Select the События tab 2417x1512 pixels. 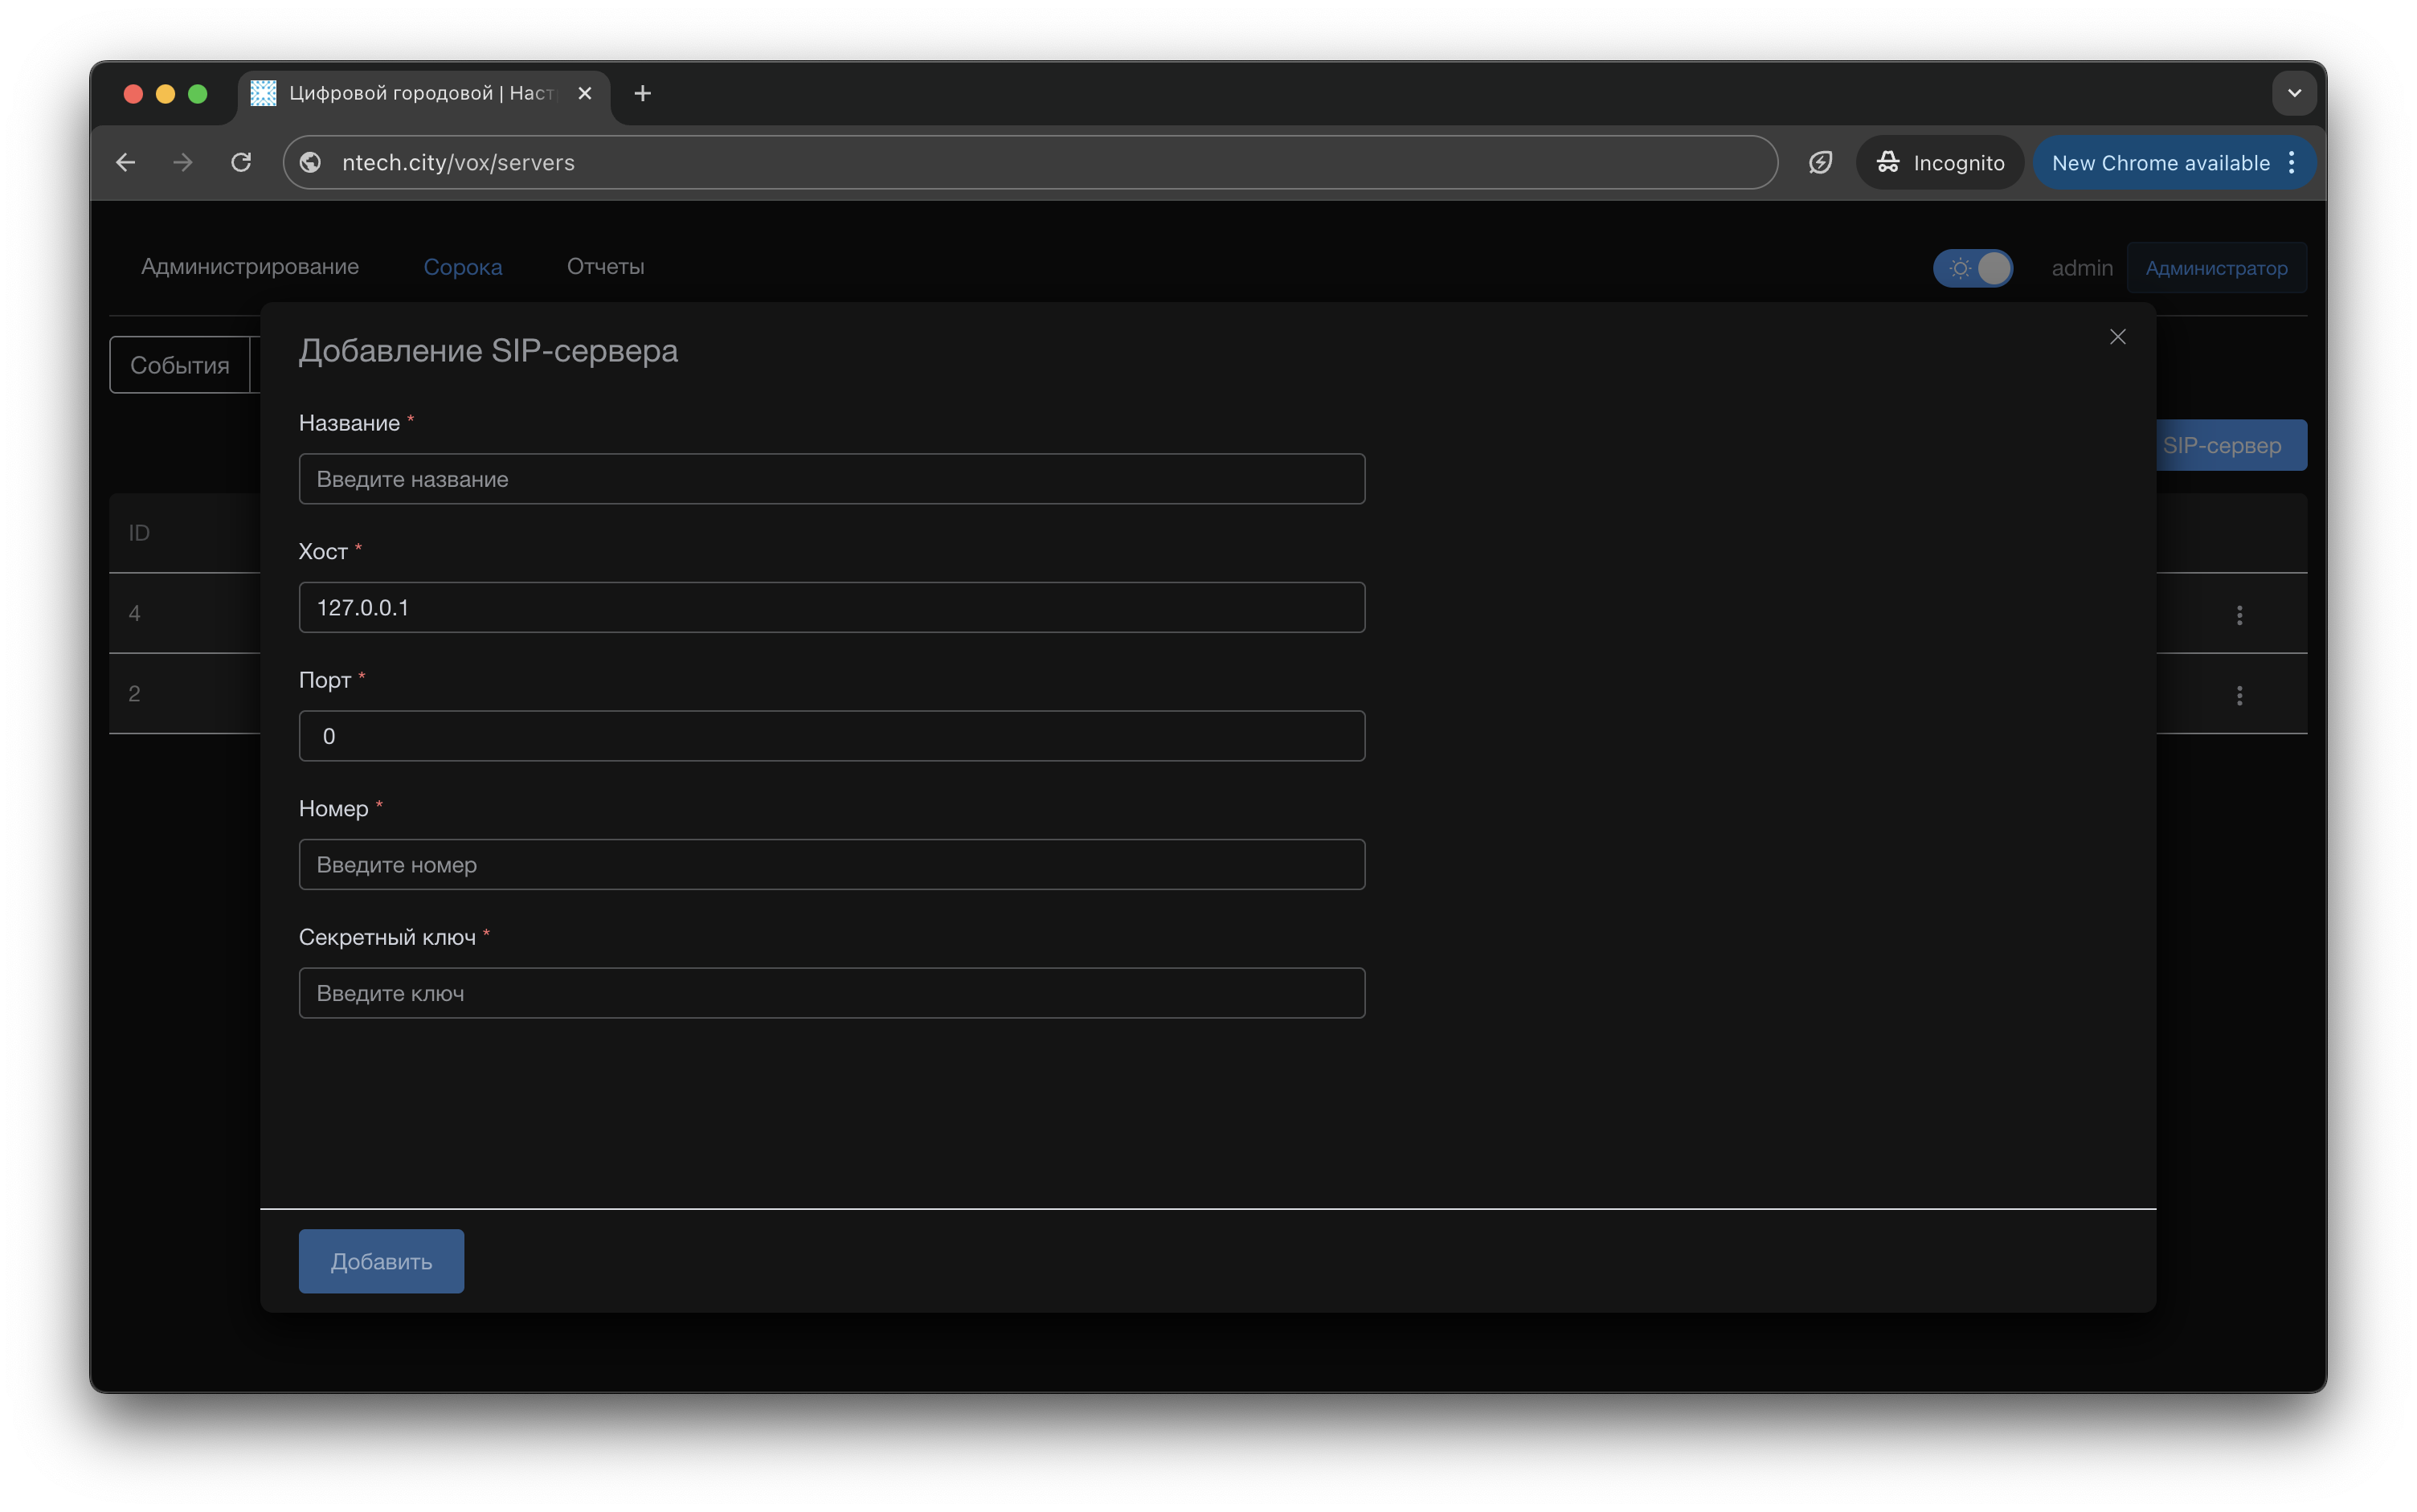pyautogui.click(x=180, y=365)
